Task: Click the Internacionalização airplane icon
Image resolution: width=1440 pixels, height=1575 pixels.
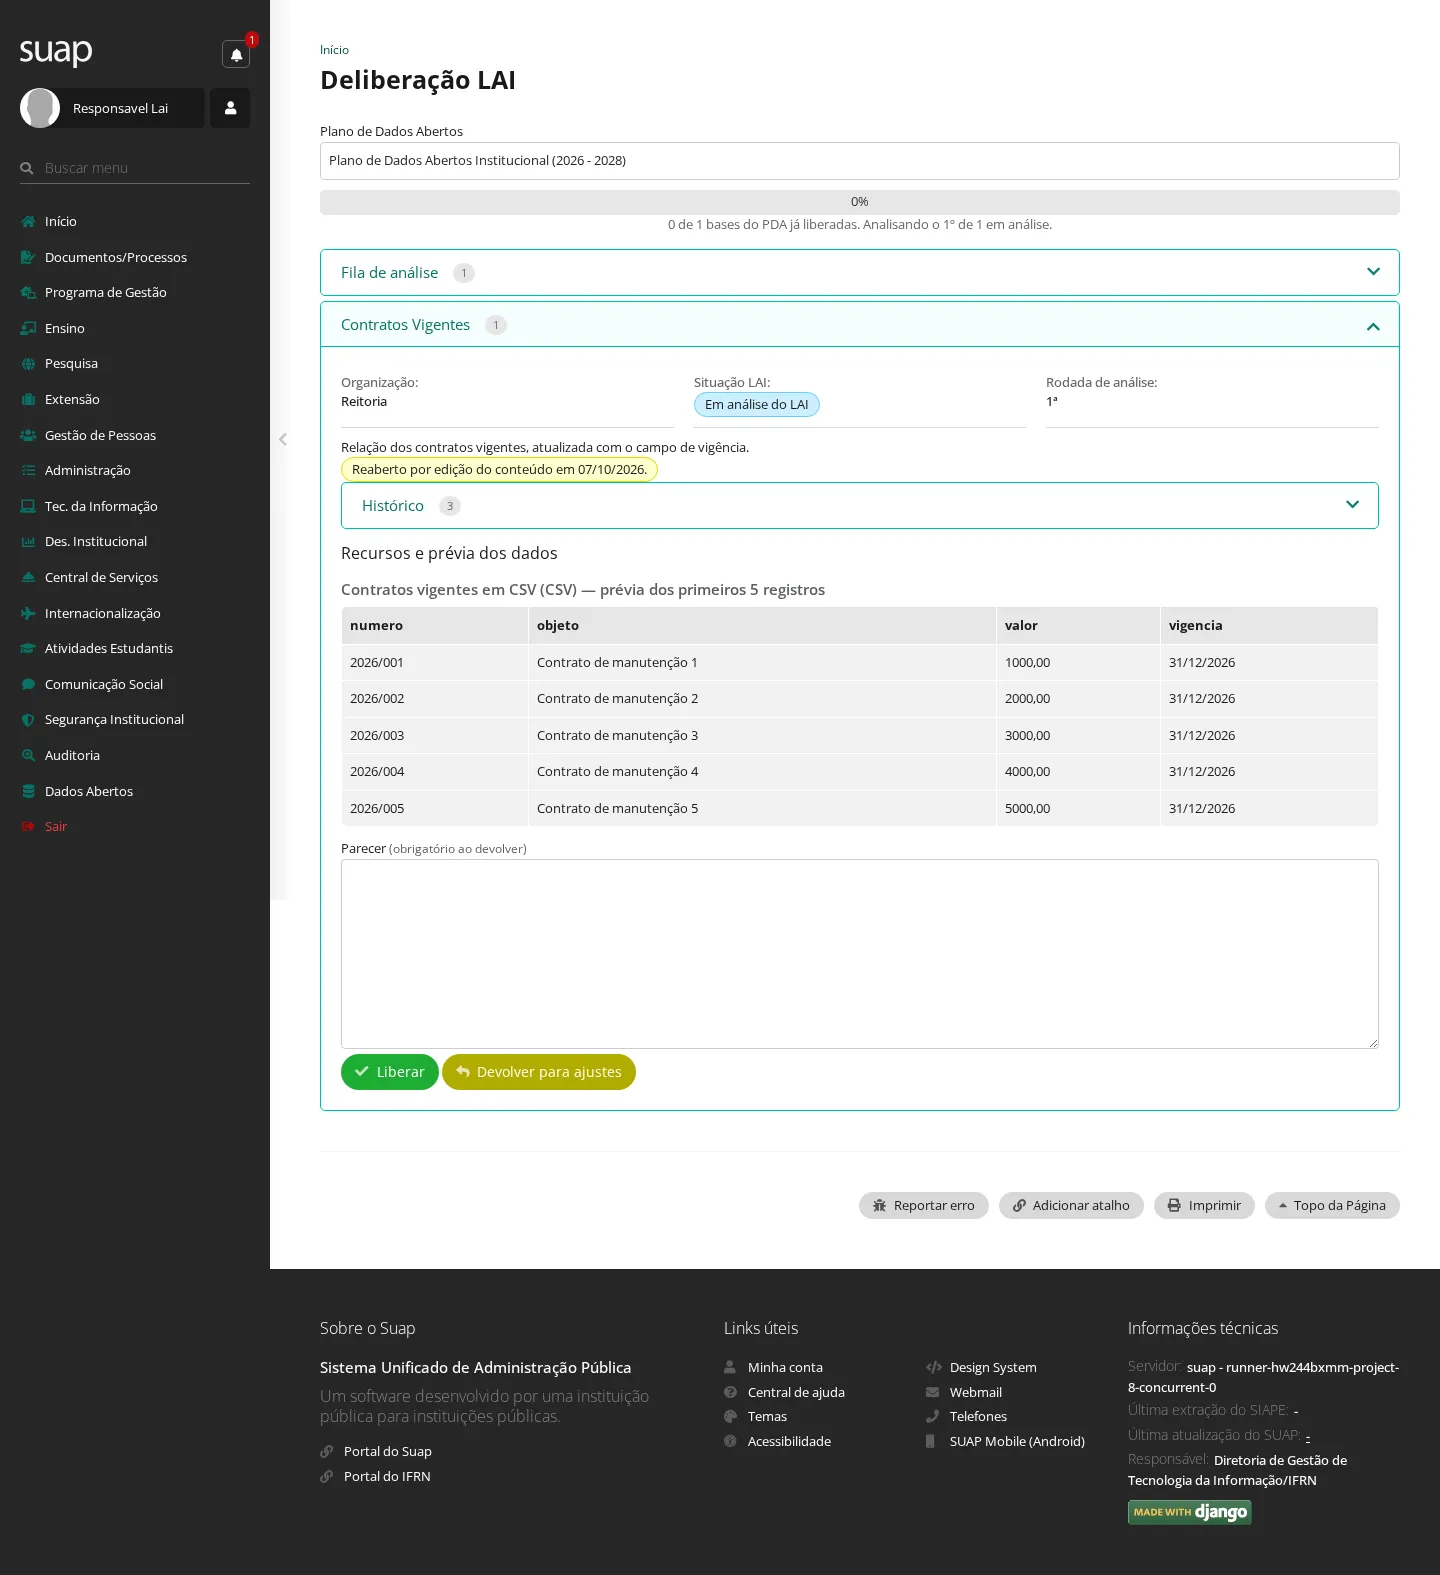Action: click(x=28, y=613)
